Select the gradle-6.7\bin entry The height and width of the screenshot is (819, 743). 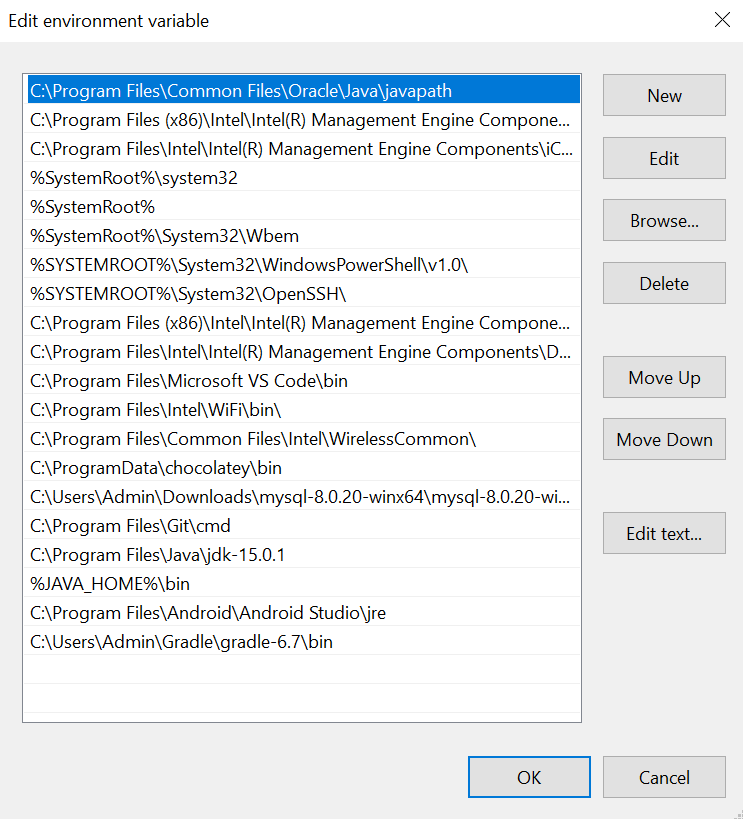[304, 642]
